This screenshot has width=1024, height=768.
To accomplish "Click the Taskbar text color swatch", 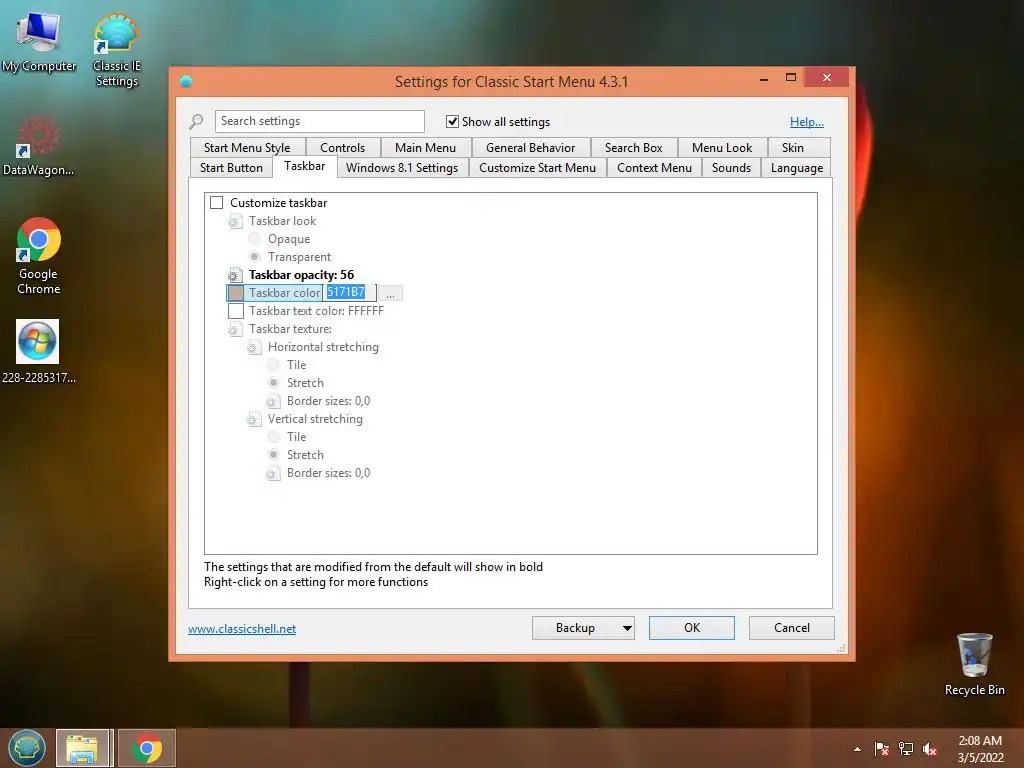I will (x=236, y=311).
